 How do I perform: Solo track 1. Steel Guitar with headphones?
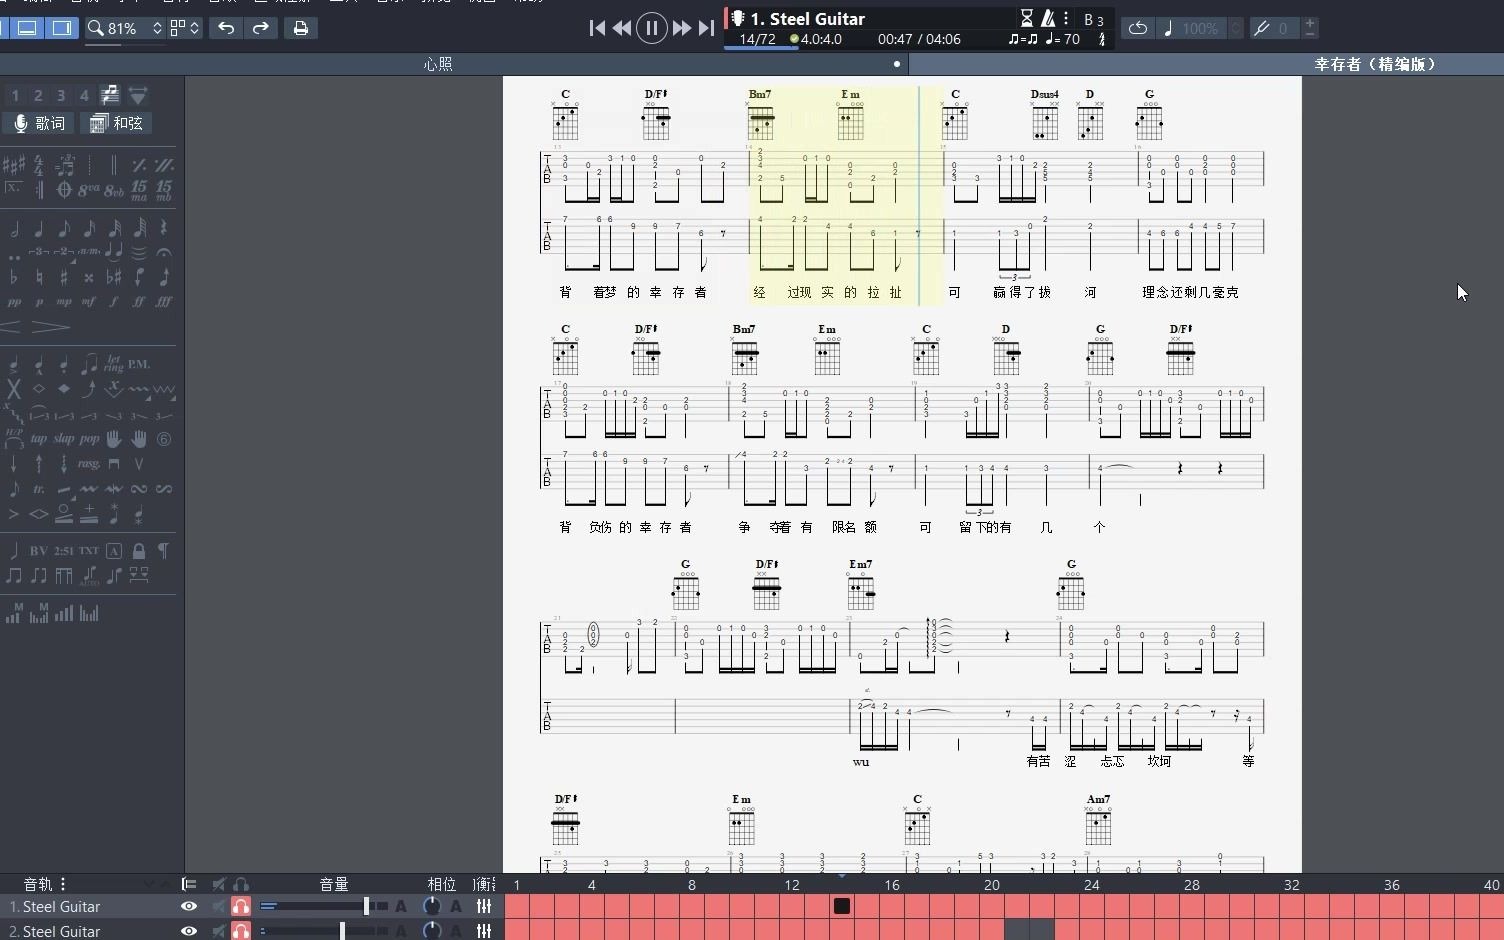coord(240,906)
